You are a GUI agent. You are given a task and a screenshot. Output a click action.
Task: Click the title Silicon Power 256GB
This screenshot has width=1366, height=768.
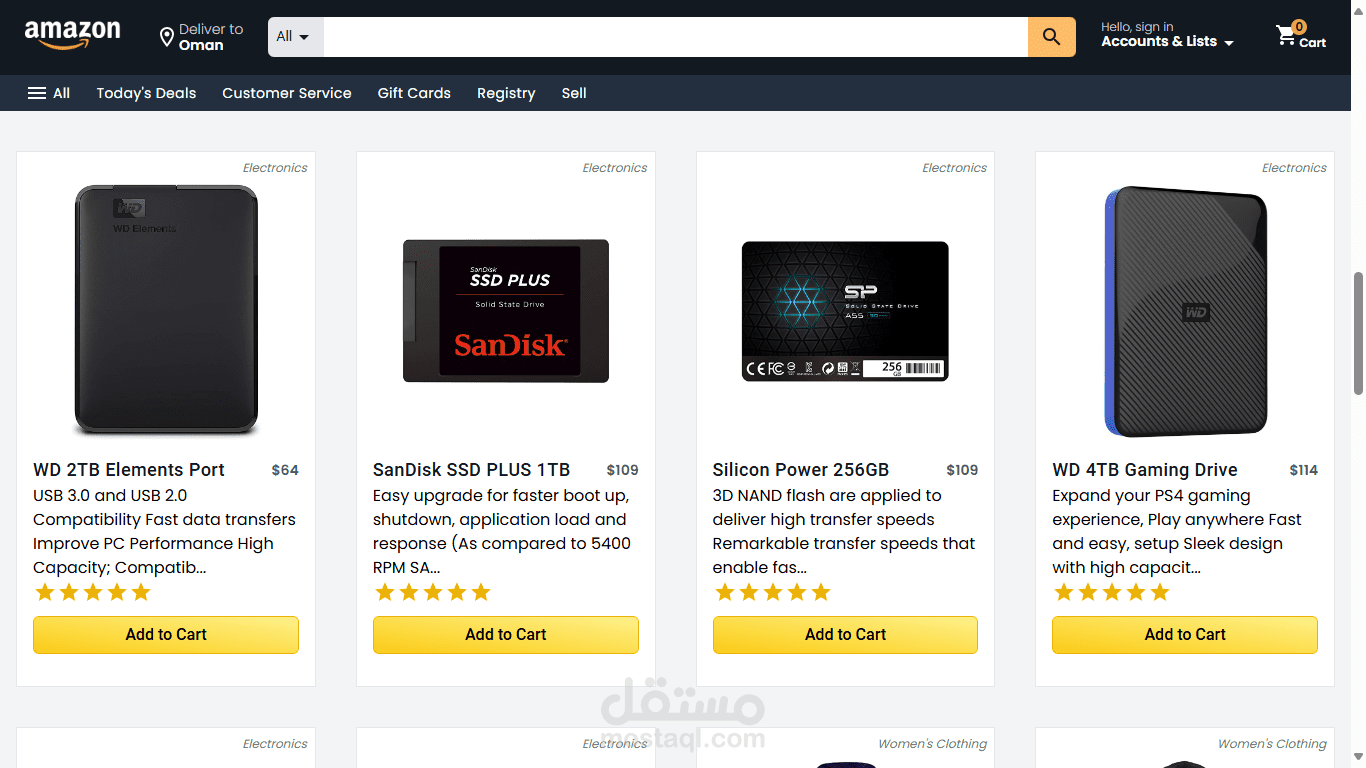tap(801, 470)
